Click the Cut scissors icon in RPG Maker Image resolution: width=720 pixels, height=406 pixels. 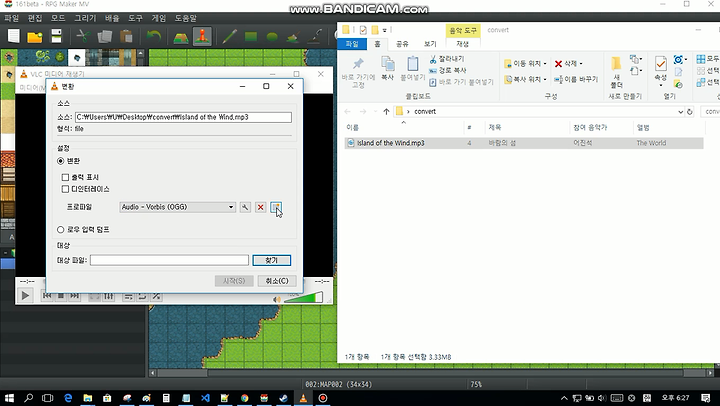[83, 36]
